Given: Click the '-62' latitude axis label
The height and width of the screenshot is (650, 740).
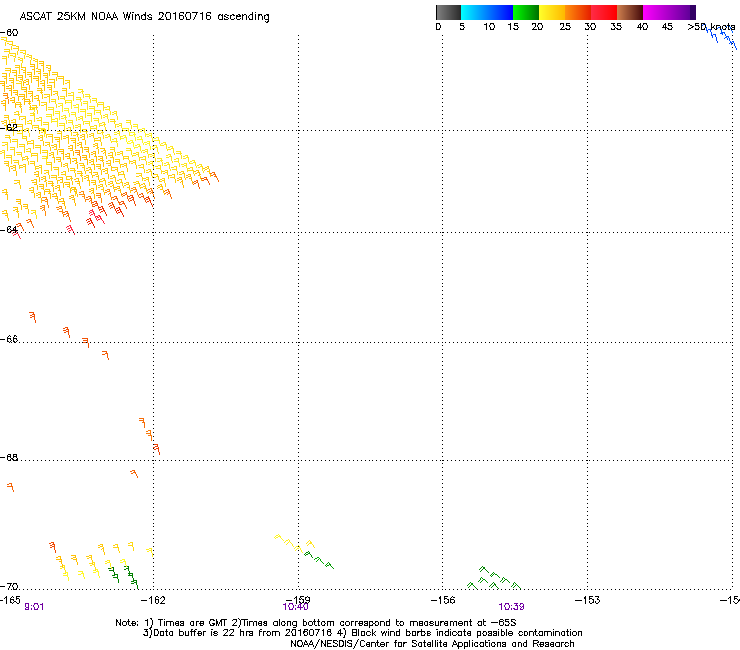Looking at the screenshot, I should 9,127.
